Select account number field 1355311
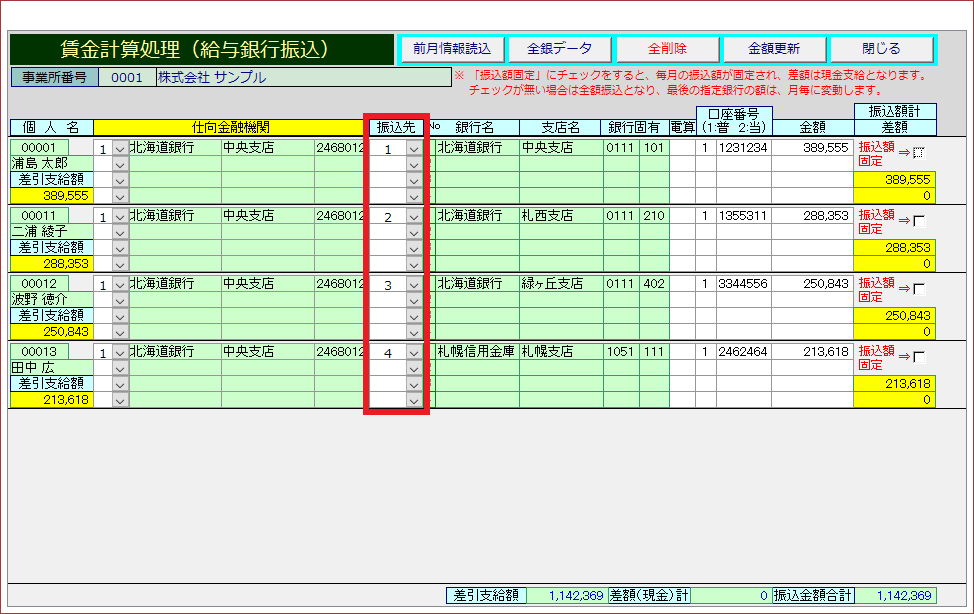 [743, 216]
